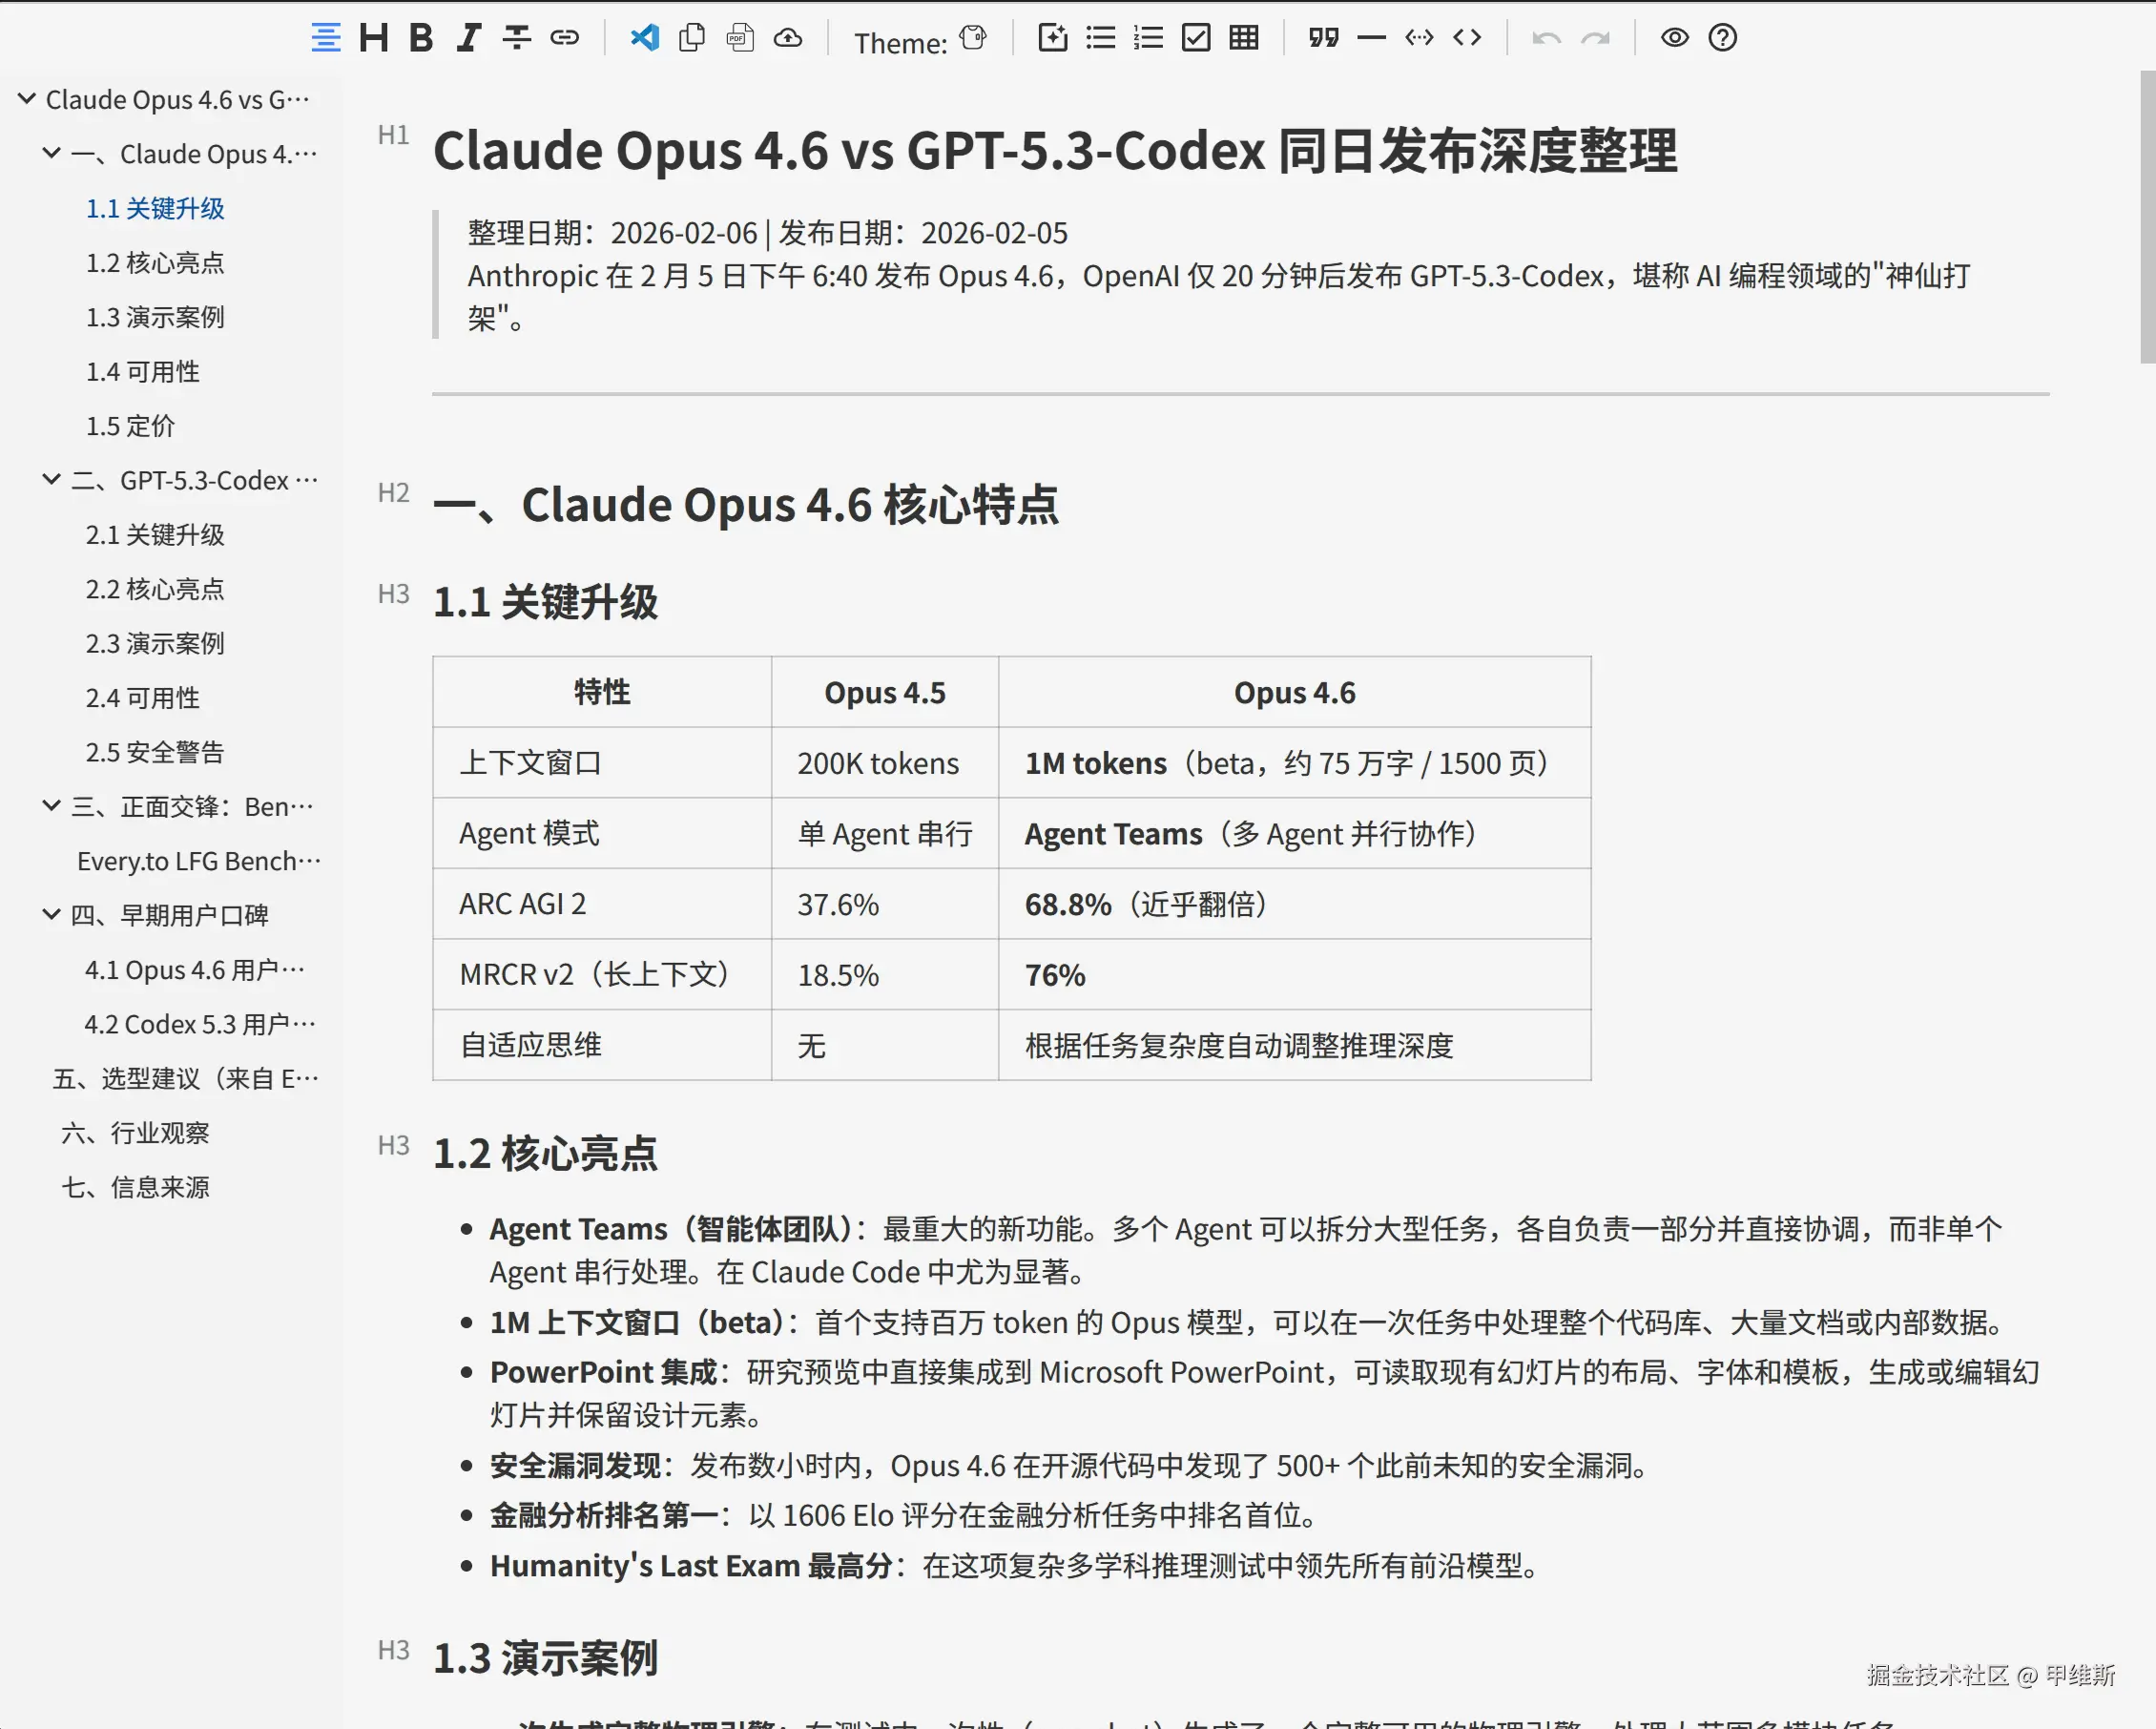Image resolution: width=2156 pixels, height=1729 pixels.
Task: Insert a table
Action: [x=1243, y=38]
